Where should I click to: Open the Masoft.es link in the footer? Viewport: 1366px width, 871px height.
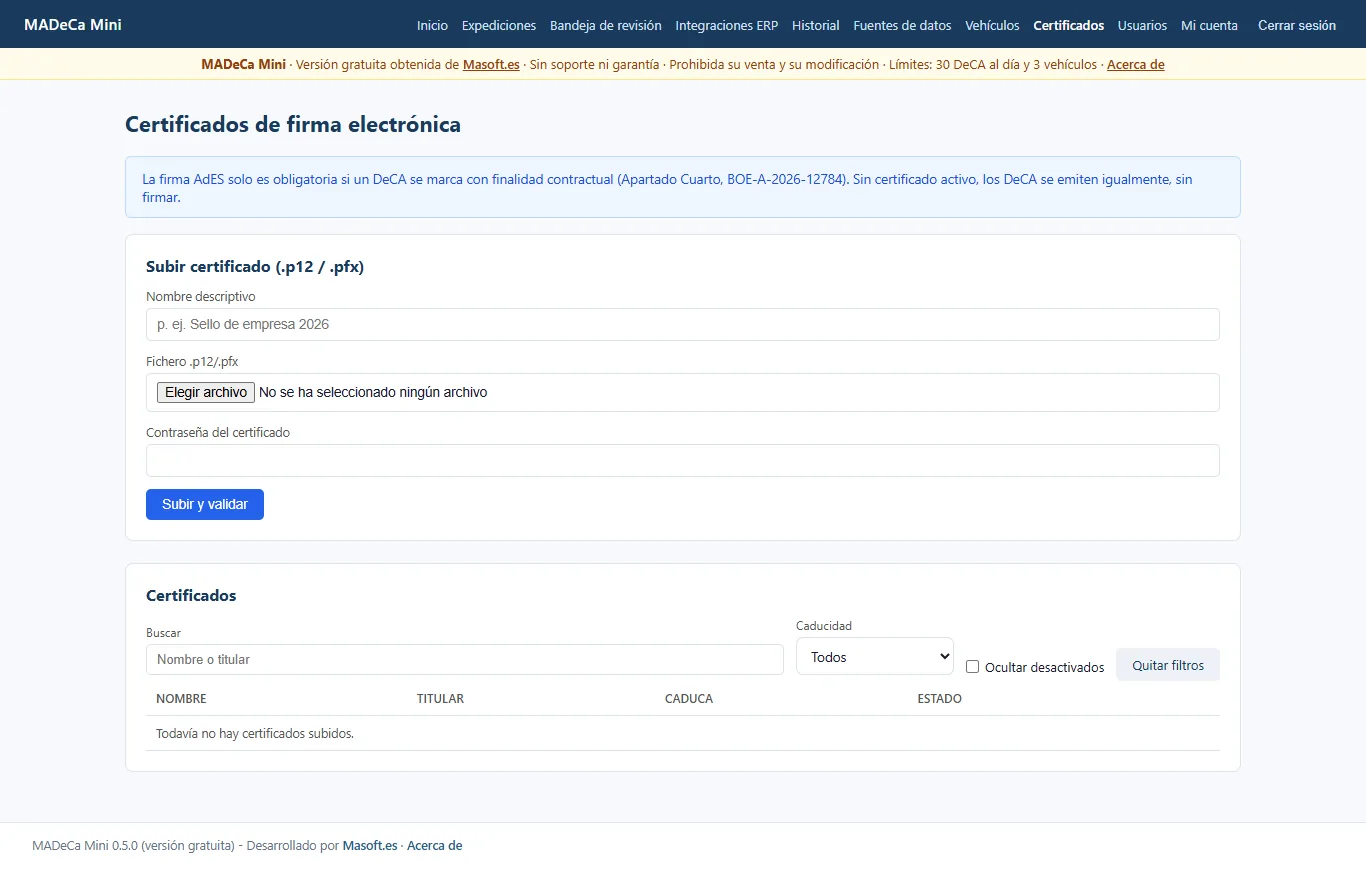[370, 845]
